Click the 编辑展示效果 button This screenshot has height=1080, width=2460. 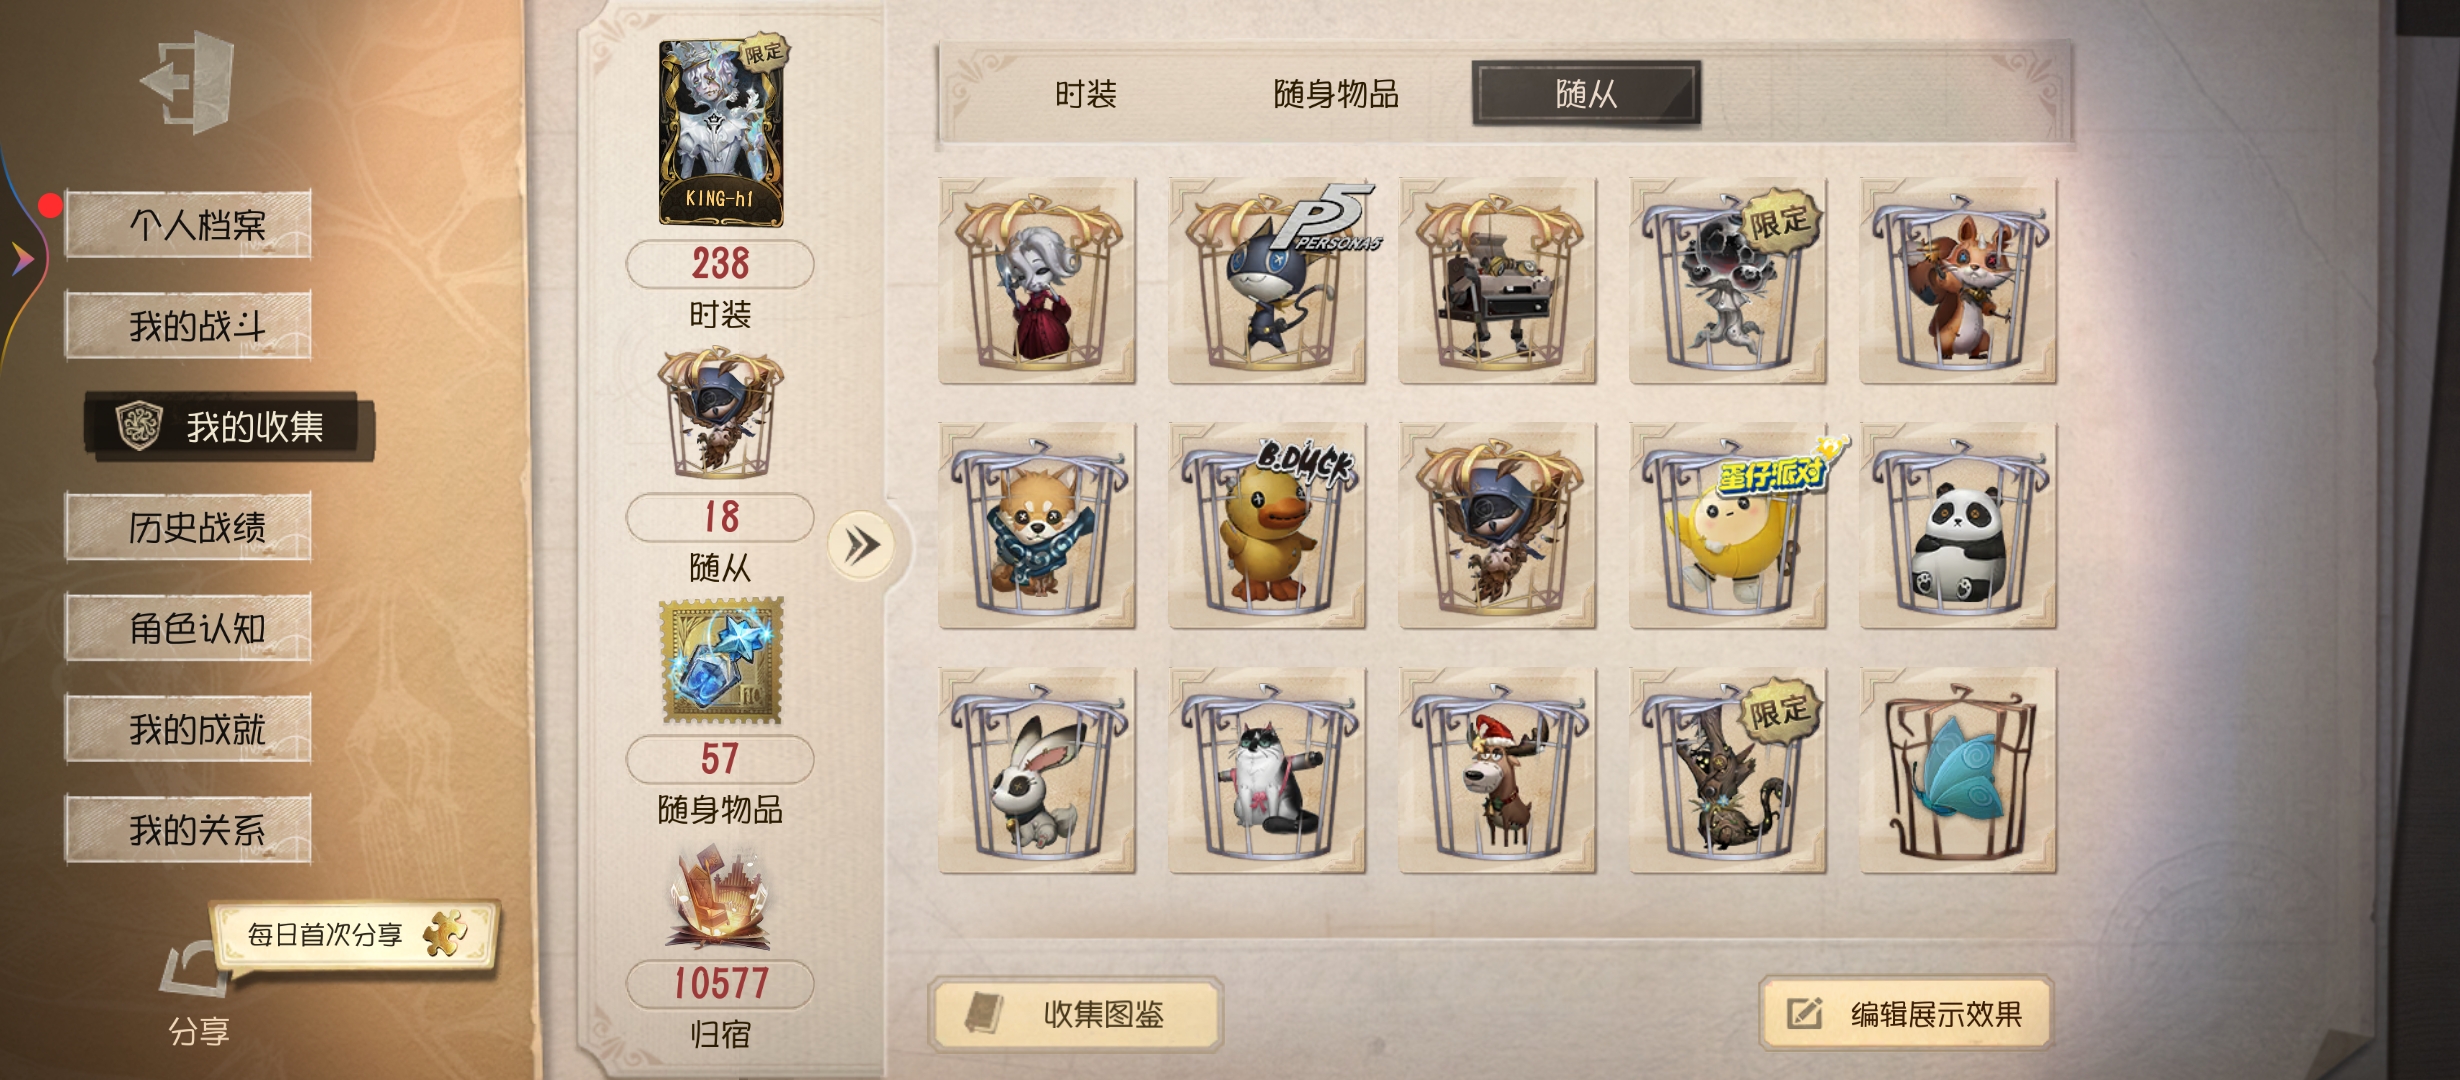[x=1906, y=1014]
